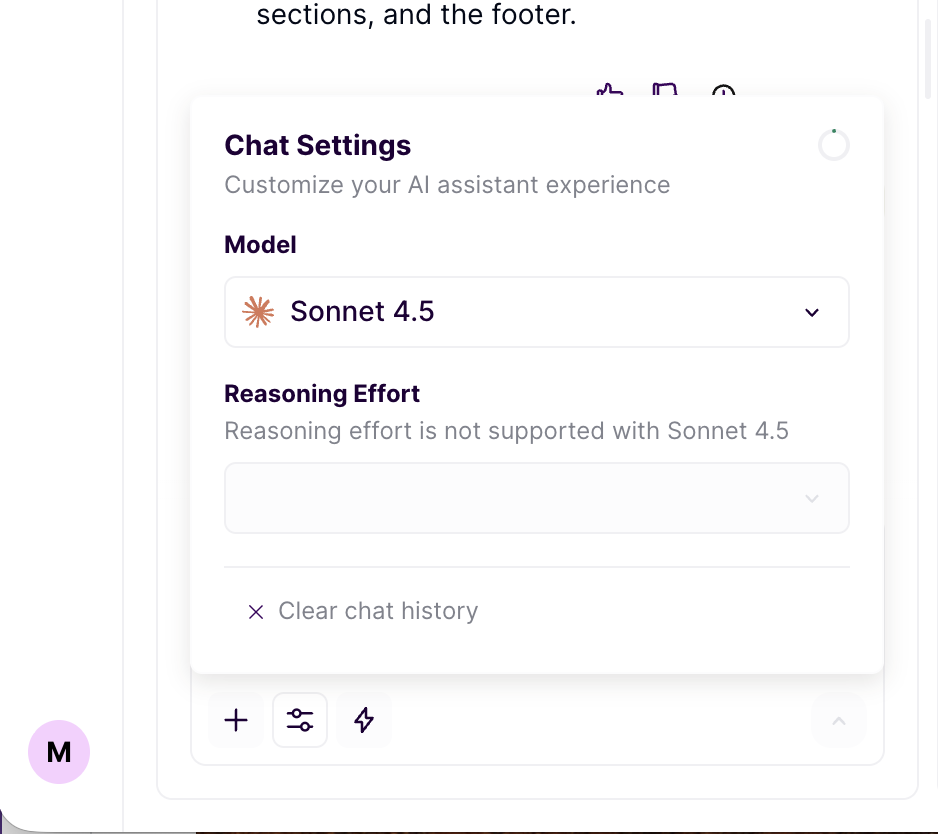Toggle the chat settings sliders icon
Image resolution: width=938 pixels, height=834 pixels.
(x=300, y=720)
